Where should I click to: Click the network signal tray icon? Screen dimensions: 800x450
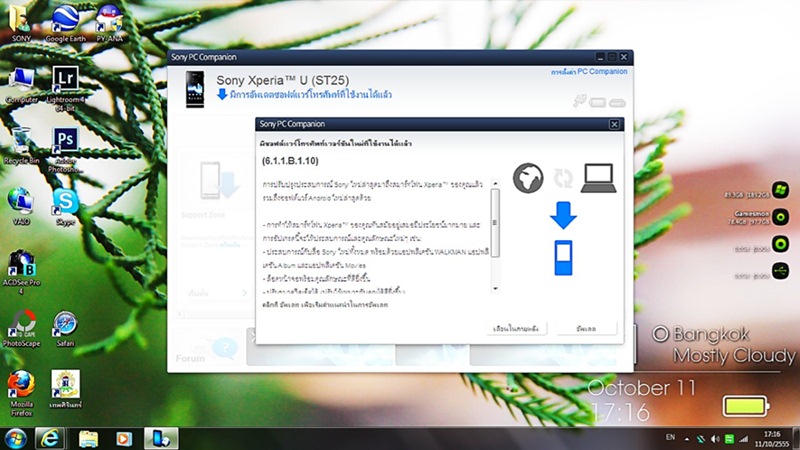744,439
